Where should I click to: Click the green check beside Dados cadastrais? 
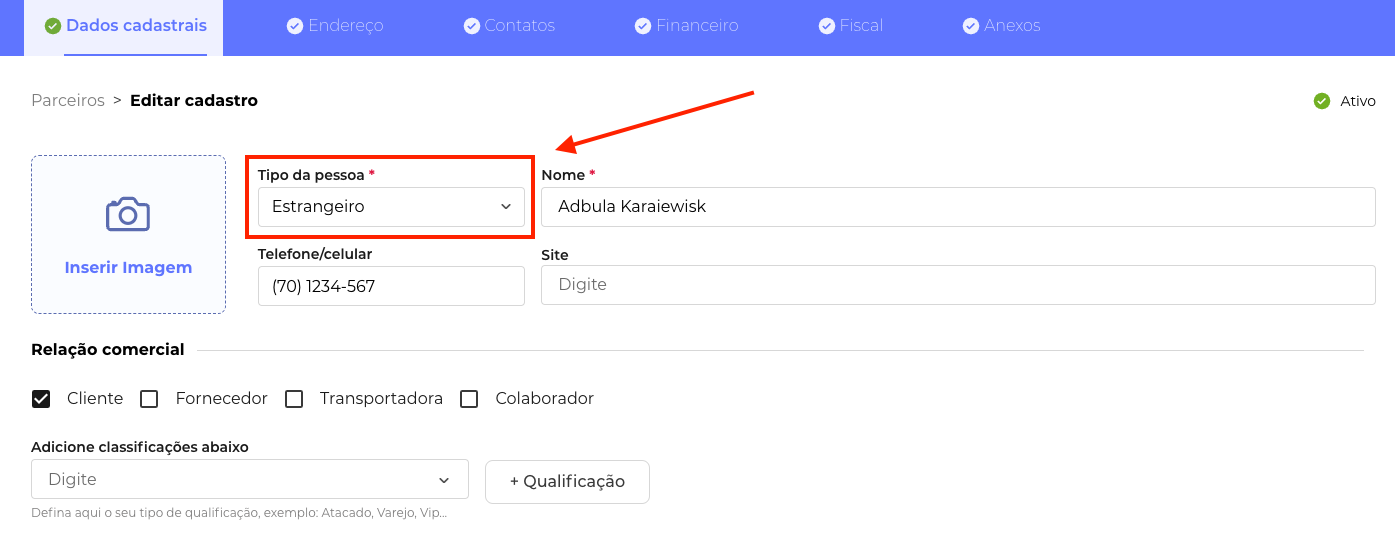[x=53, y=26]
